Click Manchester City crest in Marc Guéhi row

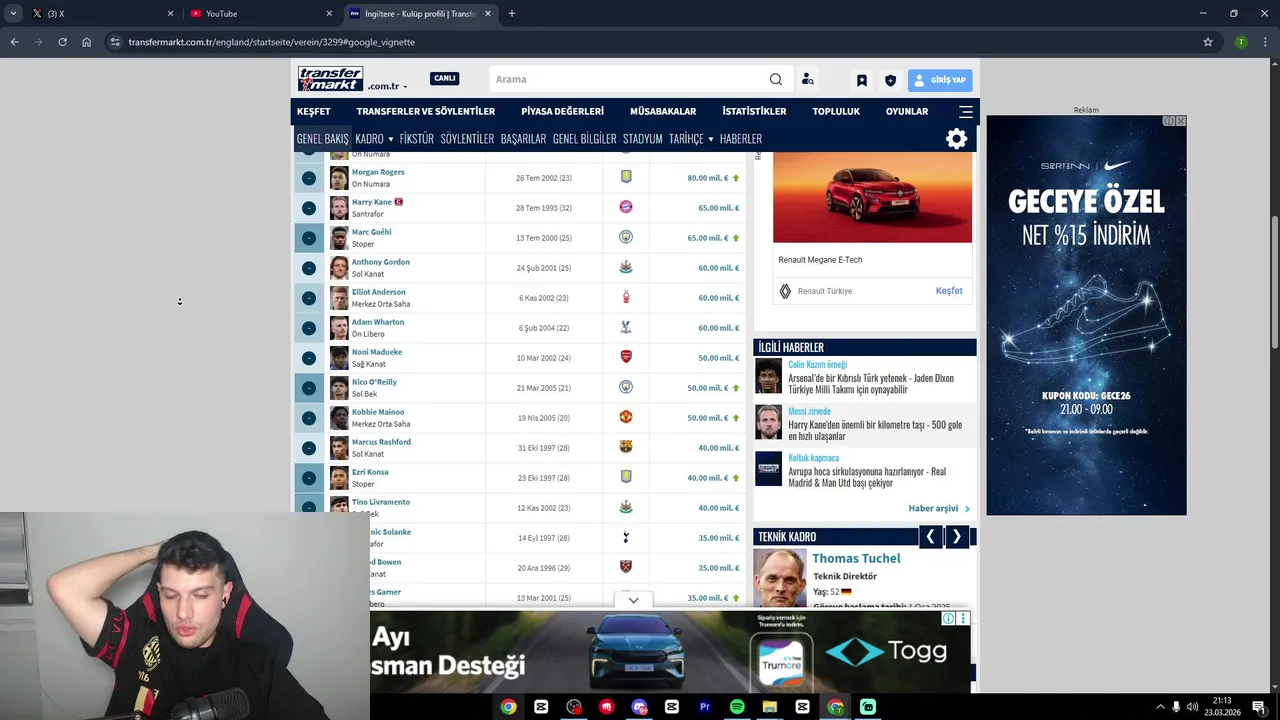click(626, 237)
